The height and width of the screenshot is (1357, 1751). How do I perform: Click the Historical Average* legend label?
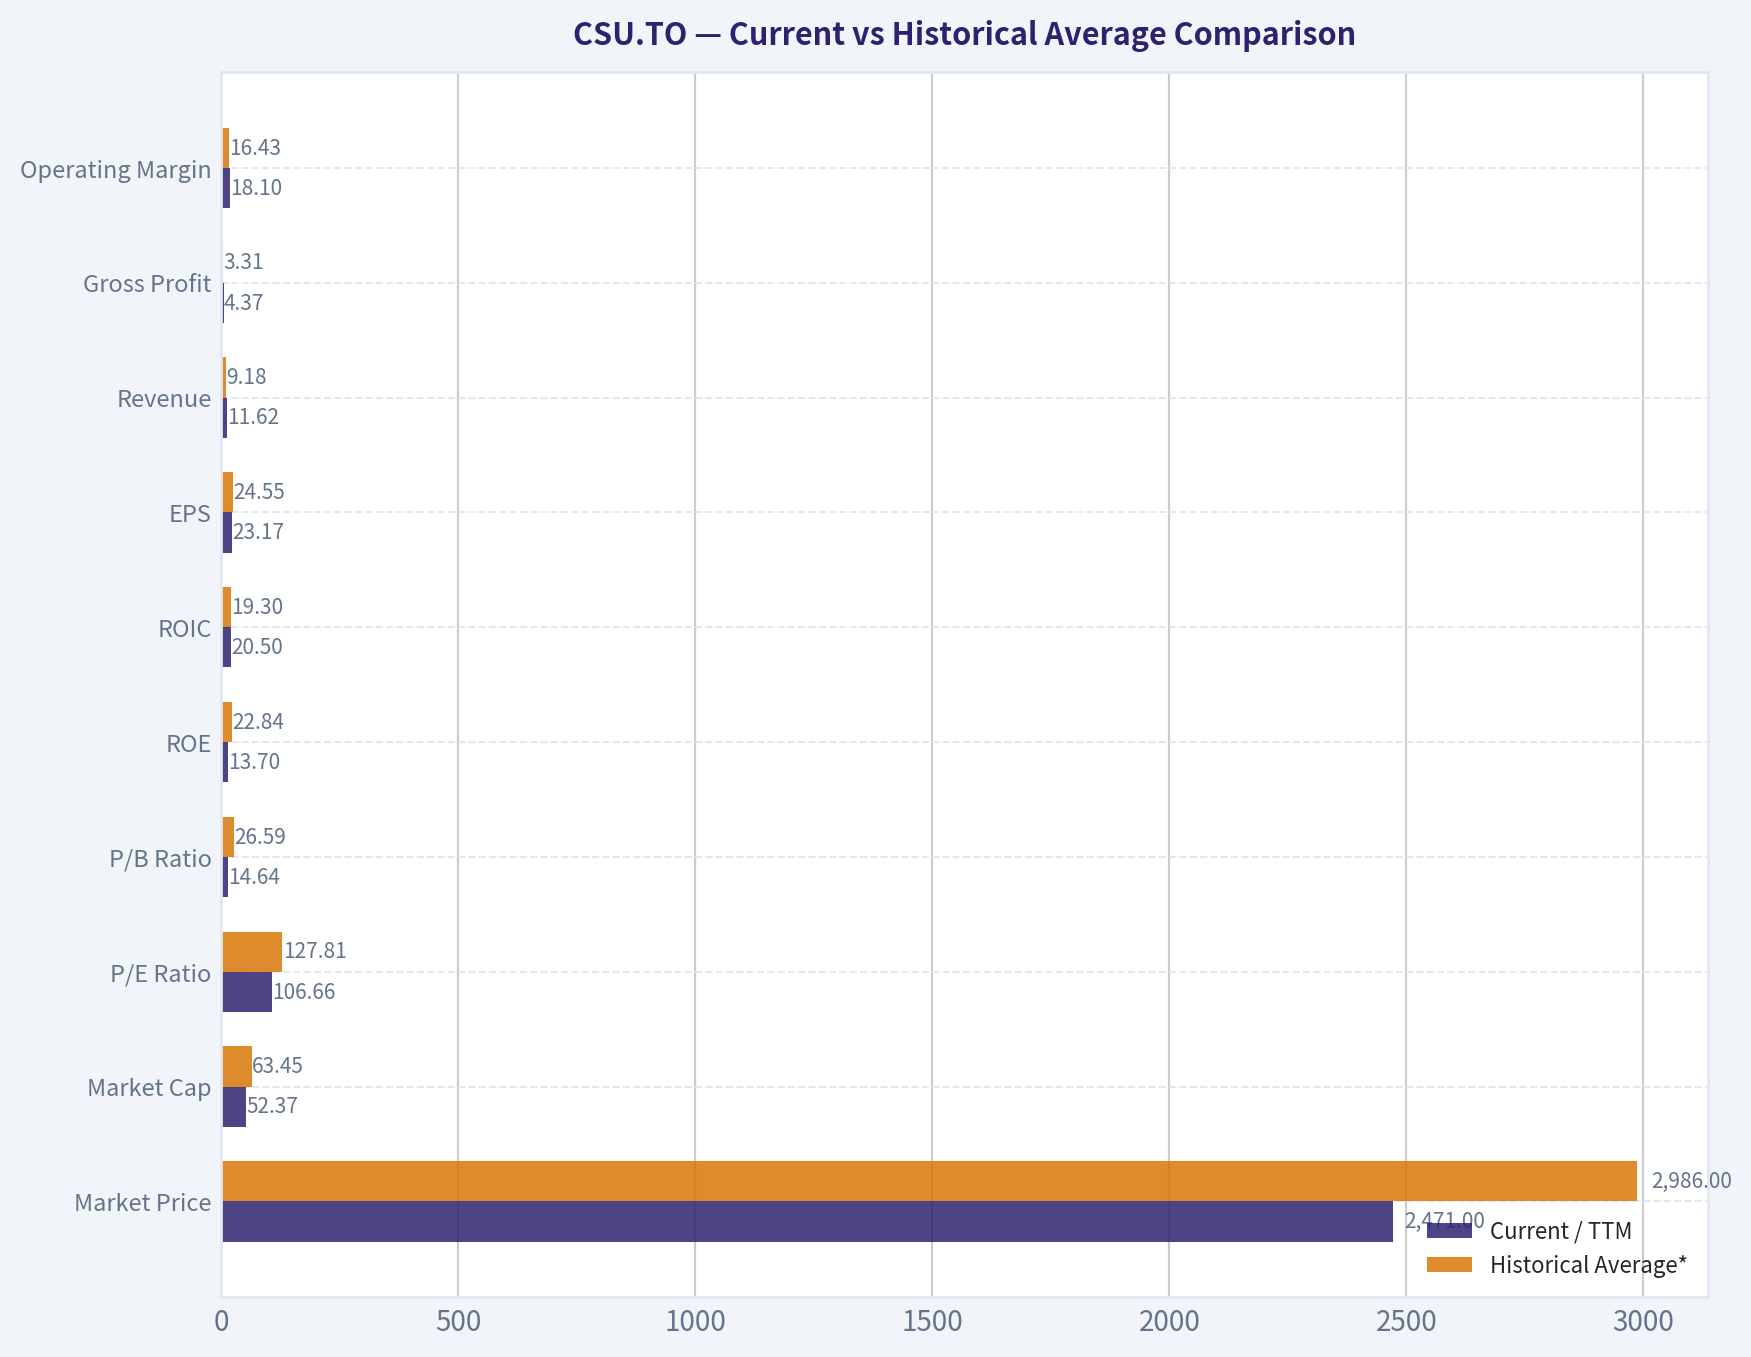1588,1265
